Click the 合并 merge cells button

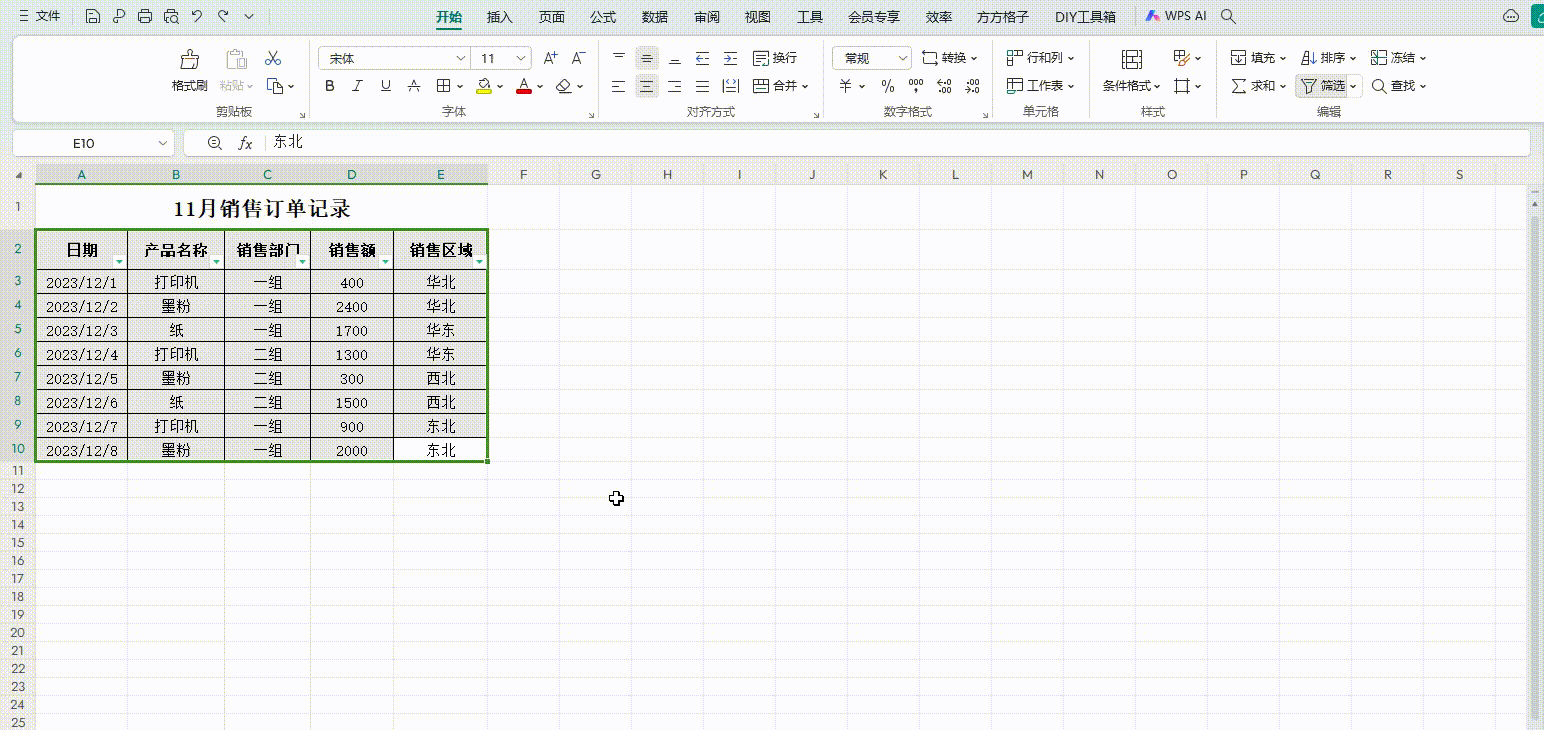click(x=780, y=86)
